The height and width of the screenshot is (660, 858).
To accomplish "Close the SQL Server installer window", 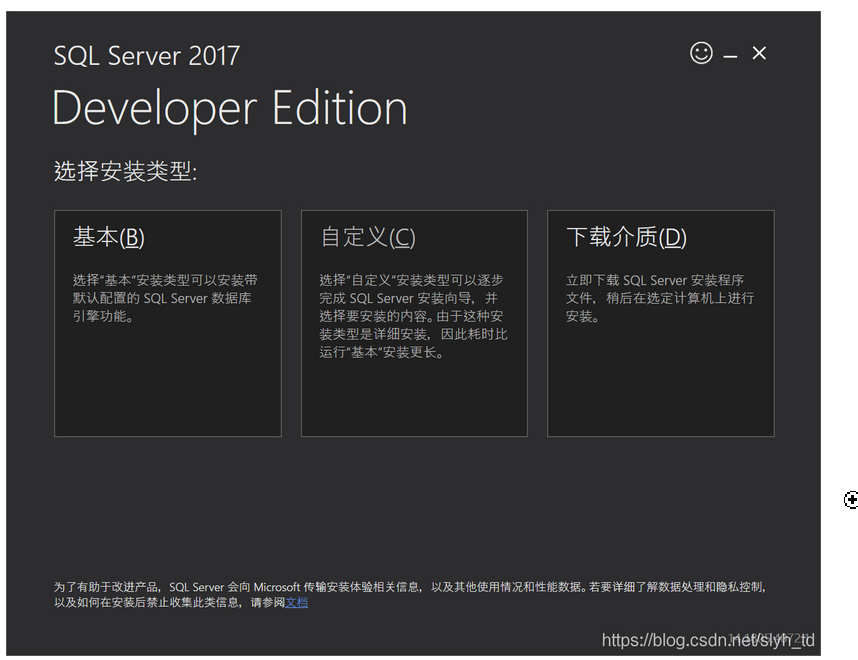I will [x=759, y=53].
